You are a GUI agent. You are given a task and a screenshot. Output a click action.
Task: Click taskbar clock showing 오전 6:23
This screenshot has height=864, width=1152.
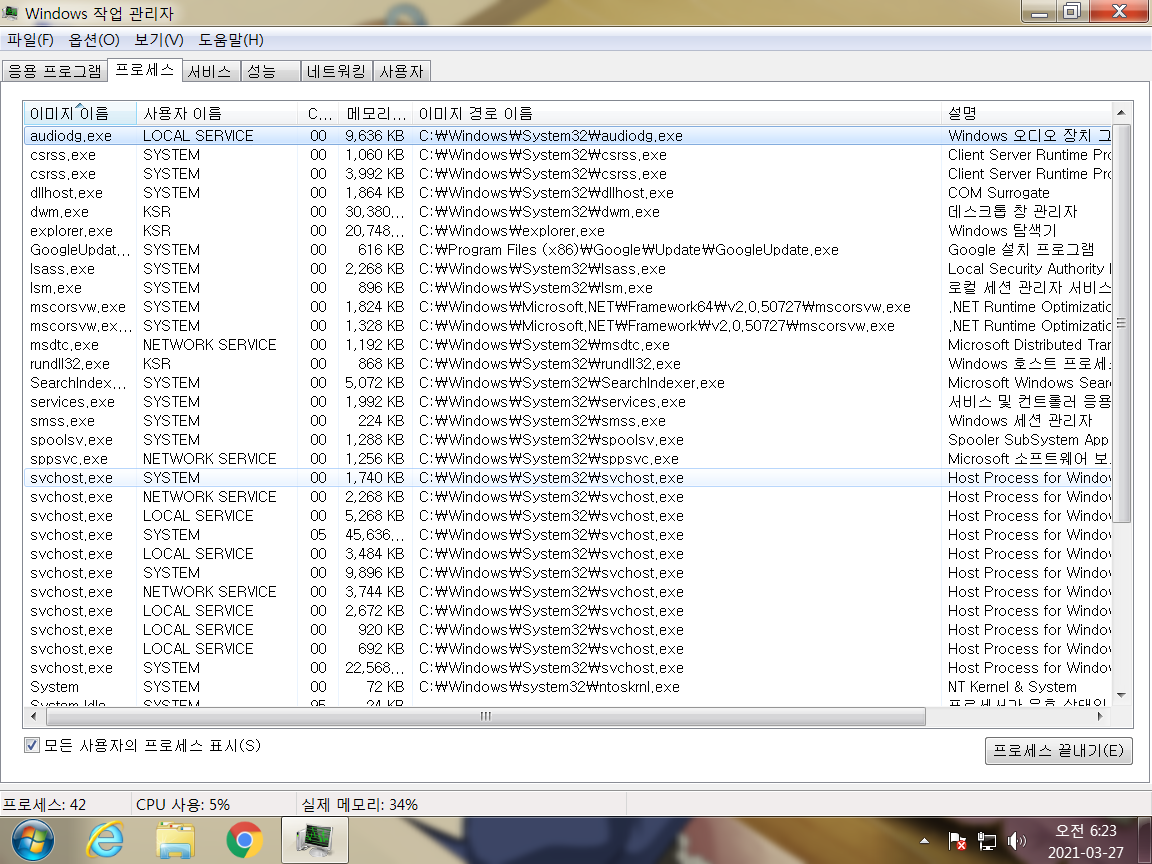coord(1085,841)
